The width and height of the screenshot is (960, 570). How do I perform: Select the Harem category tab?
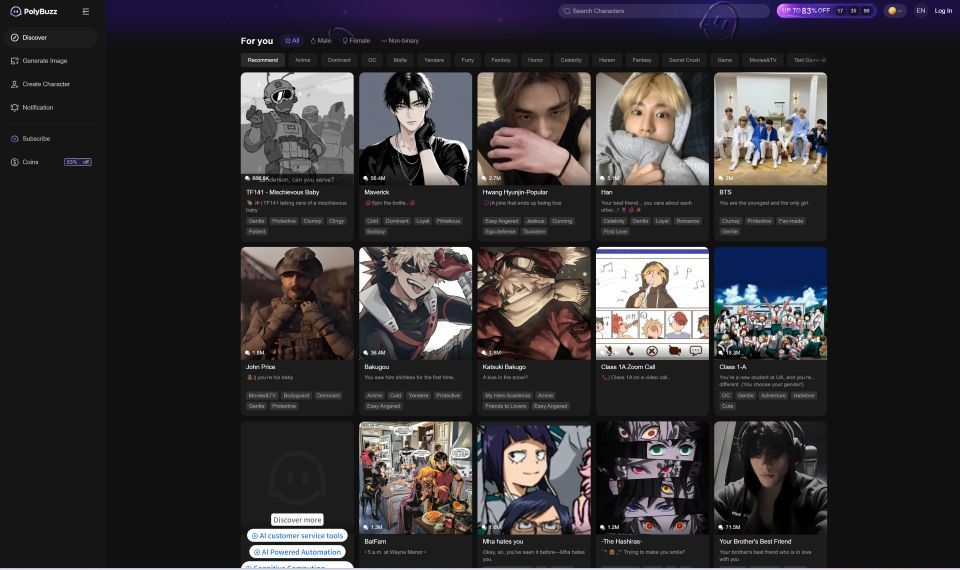(x=607, y=60)
